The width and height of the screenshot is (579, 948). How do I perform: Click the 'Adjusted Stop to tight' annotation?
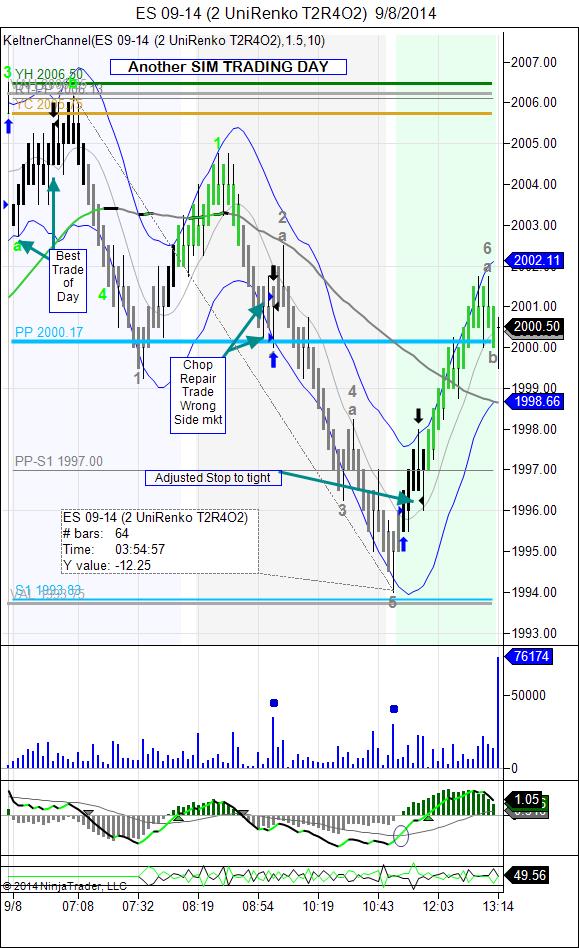pos(213,478)
